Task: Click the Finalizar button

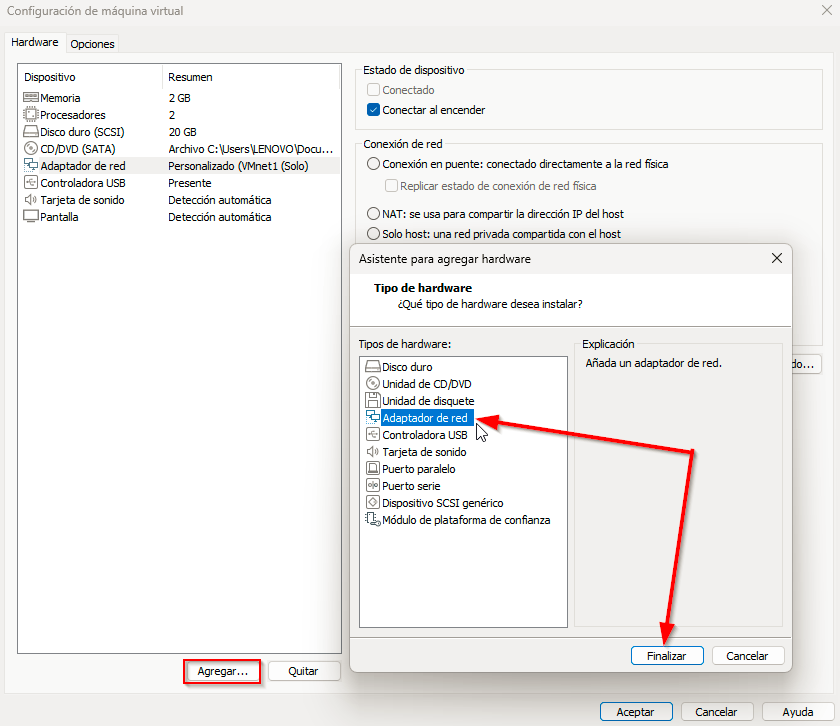Action: click(667, 656)
